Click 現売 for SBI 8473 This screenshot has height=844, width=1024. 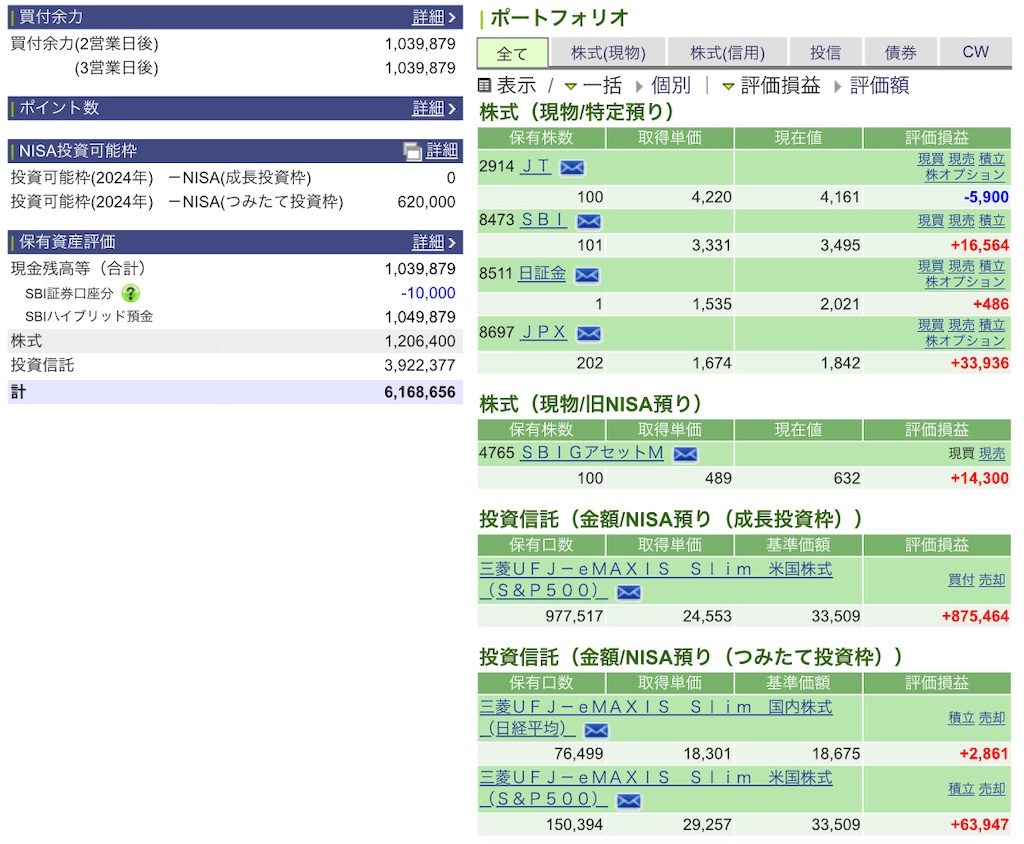pyautogui.click(x=961, y=221)
